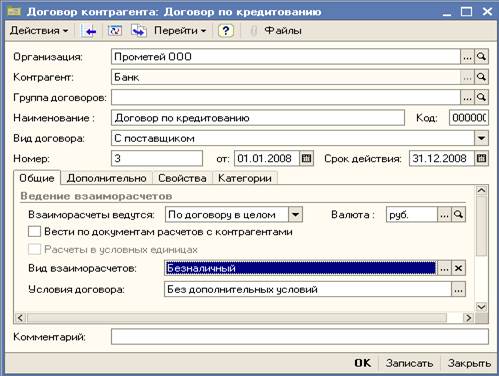
Task: Click the magnifier icon for Валюта
Action: (458, 215)
